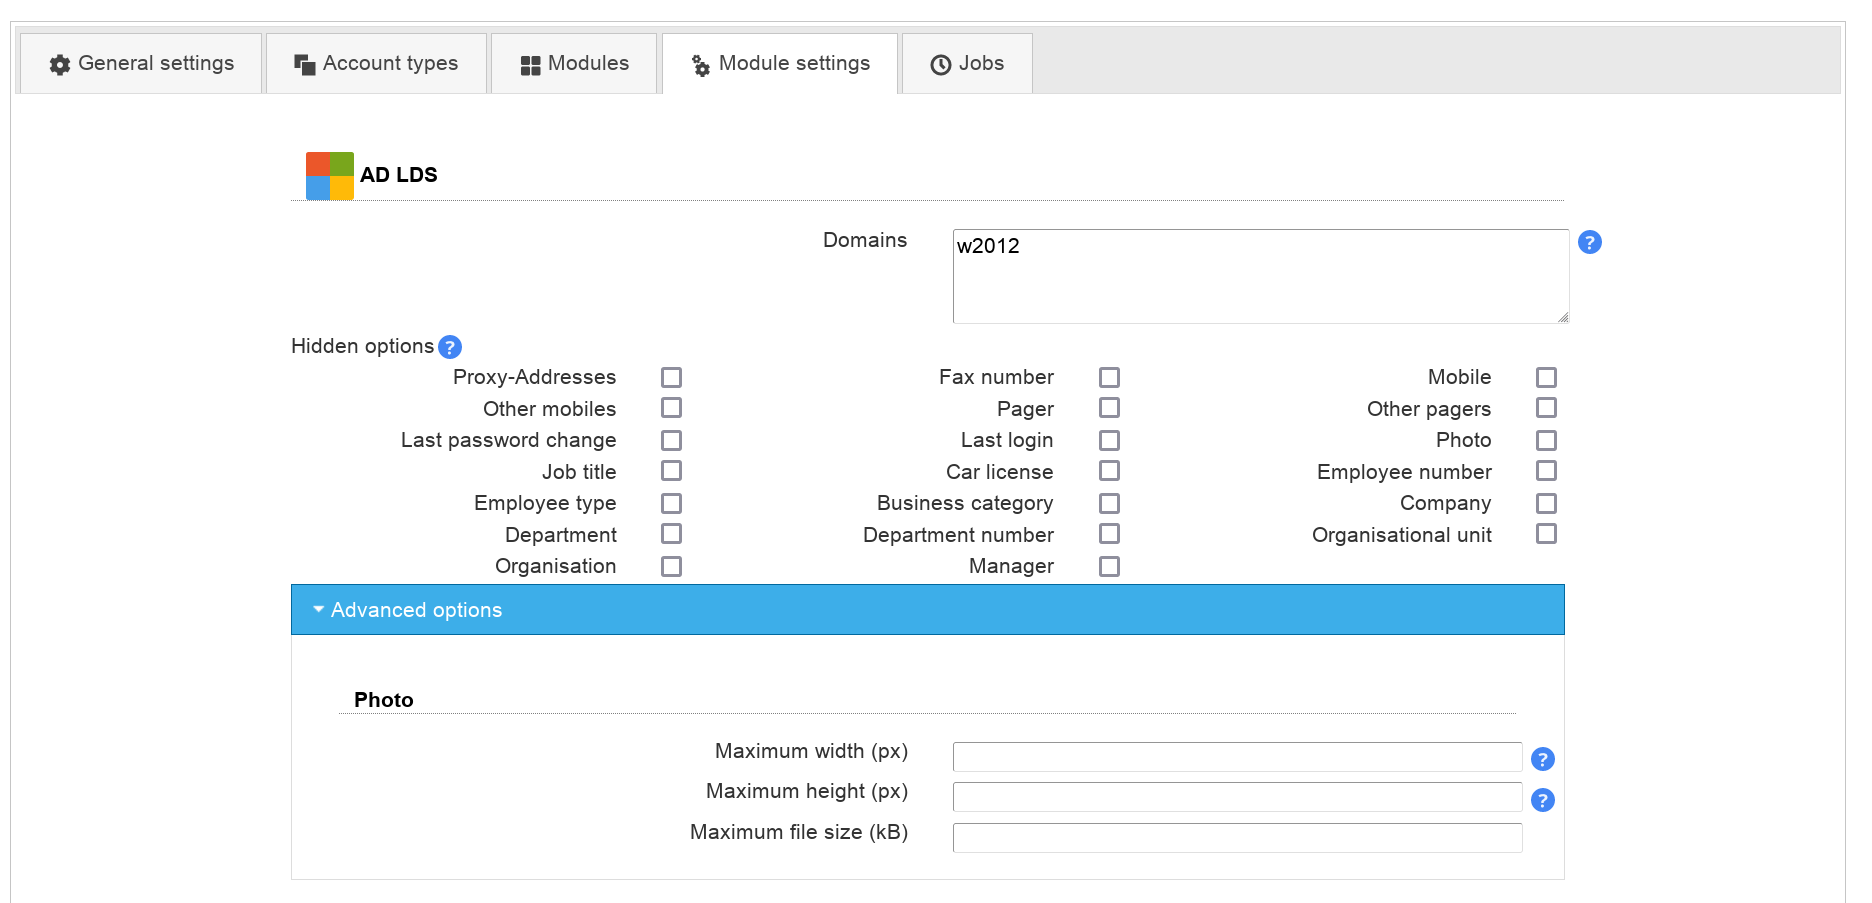Open help for Maximum height field
Screen dimensions: 1872x903
point(1542,800)
